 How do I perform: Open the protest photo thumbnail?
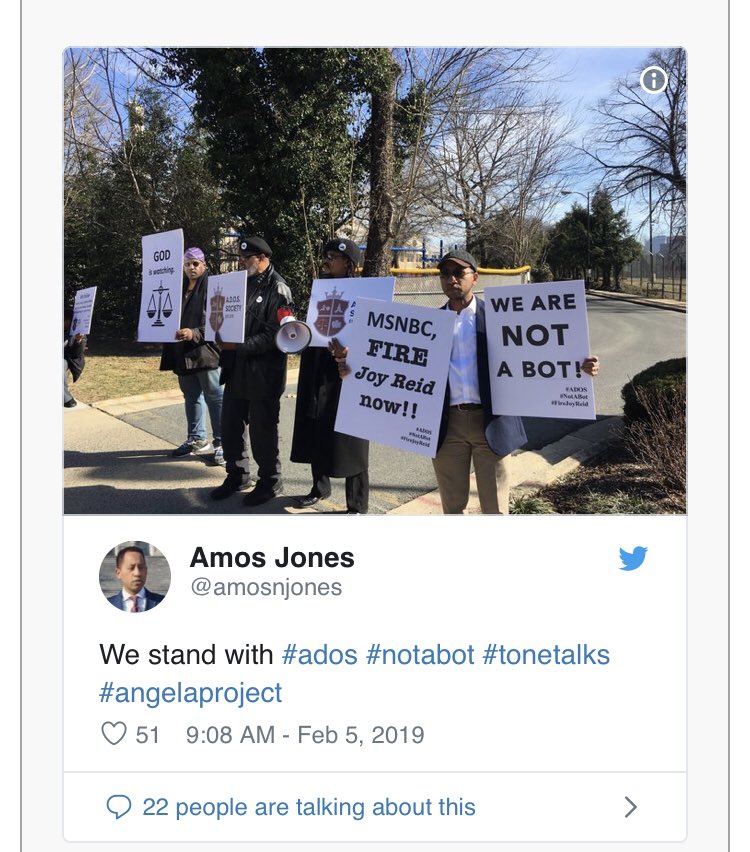[375, 281]
